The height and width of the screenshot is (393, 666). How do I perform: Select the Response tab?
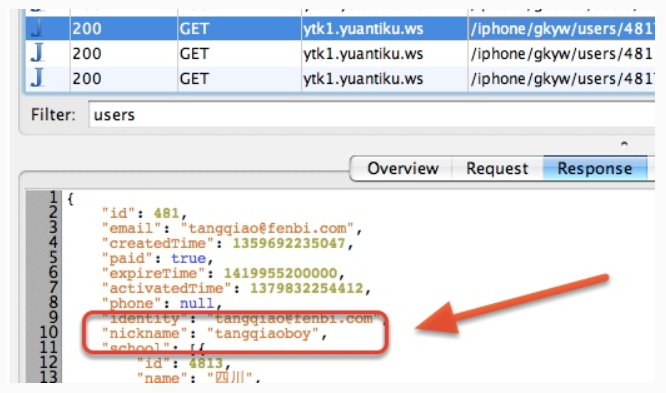point(595,169)
